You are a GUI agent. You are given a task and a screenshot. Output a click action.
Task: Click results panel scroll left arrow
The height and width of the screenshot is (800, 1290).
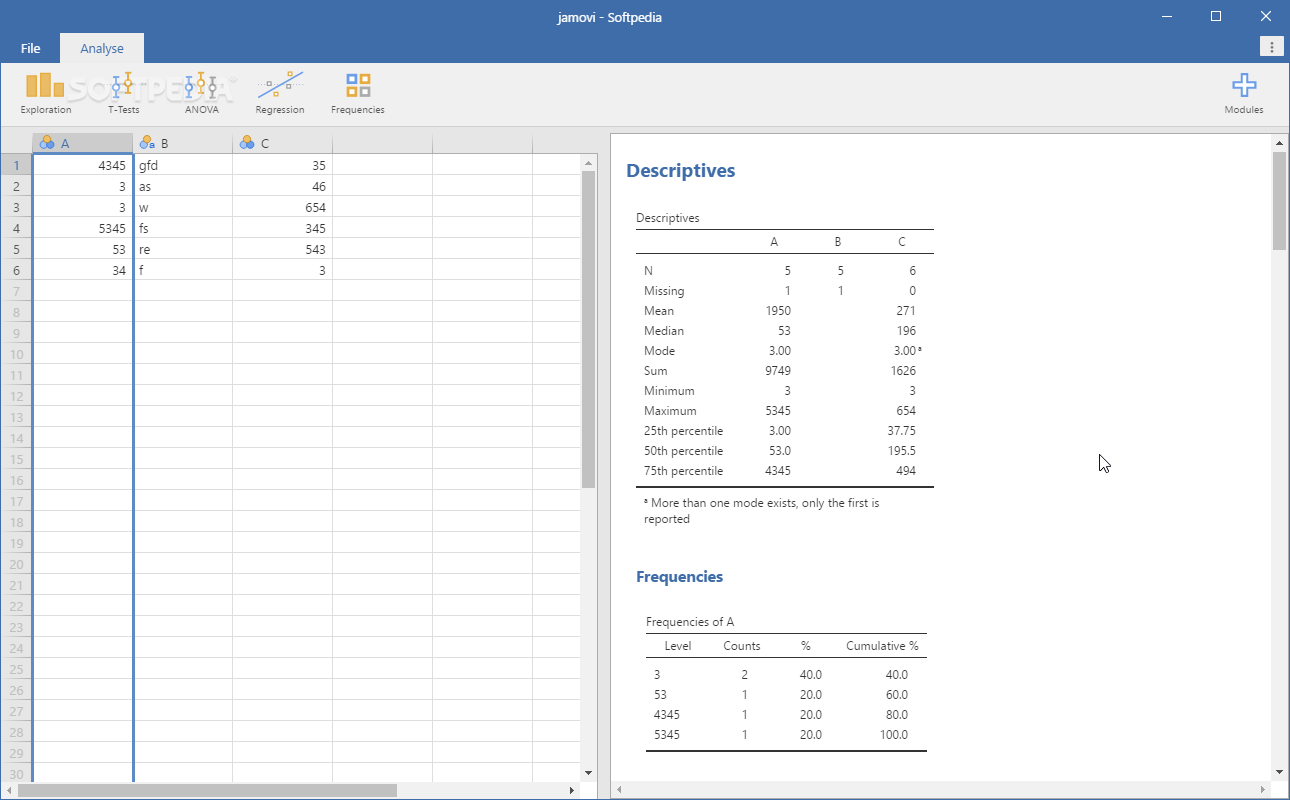point(619,790)
